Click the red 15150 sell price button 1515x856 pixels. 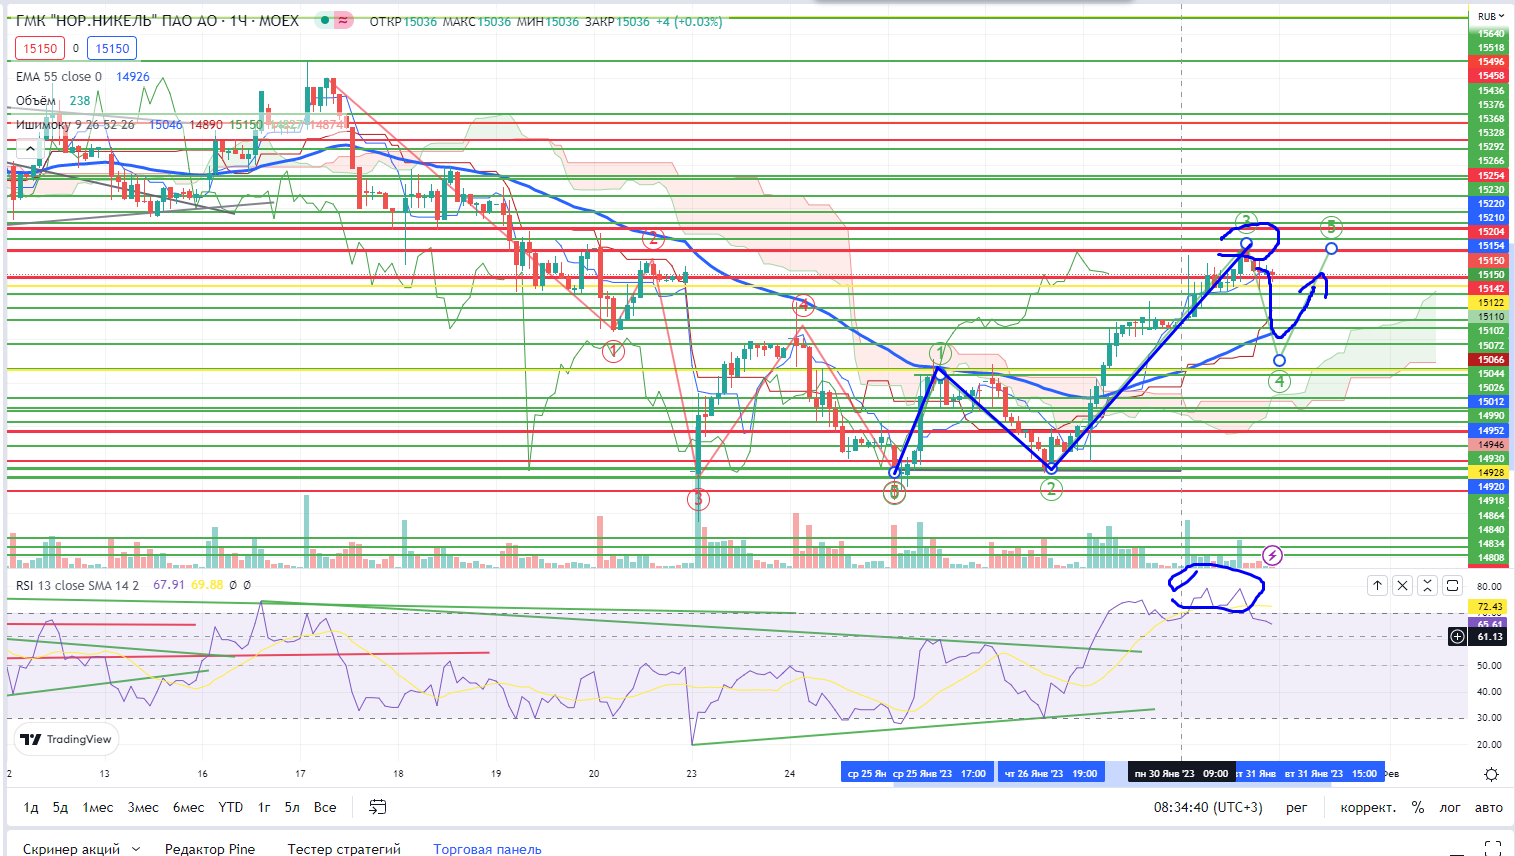pos(40,48)
